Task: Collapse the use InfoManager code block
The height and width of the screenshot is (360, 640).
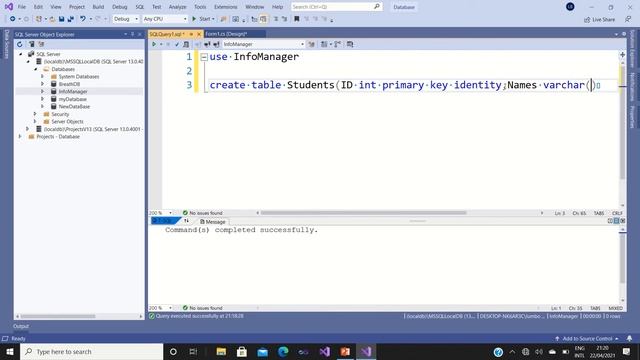Action: [x=204, y=57]
